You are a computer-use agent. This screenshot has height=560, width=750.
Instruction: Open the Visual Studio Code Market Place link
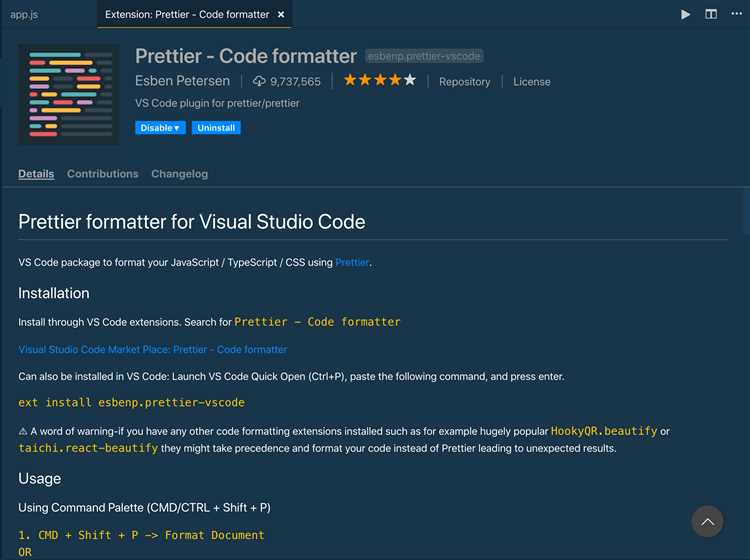[153, 350]
